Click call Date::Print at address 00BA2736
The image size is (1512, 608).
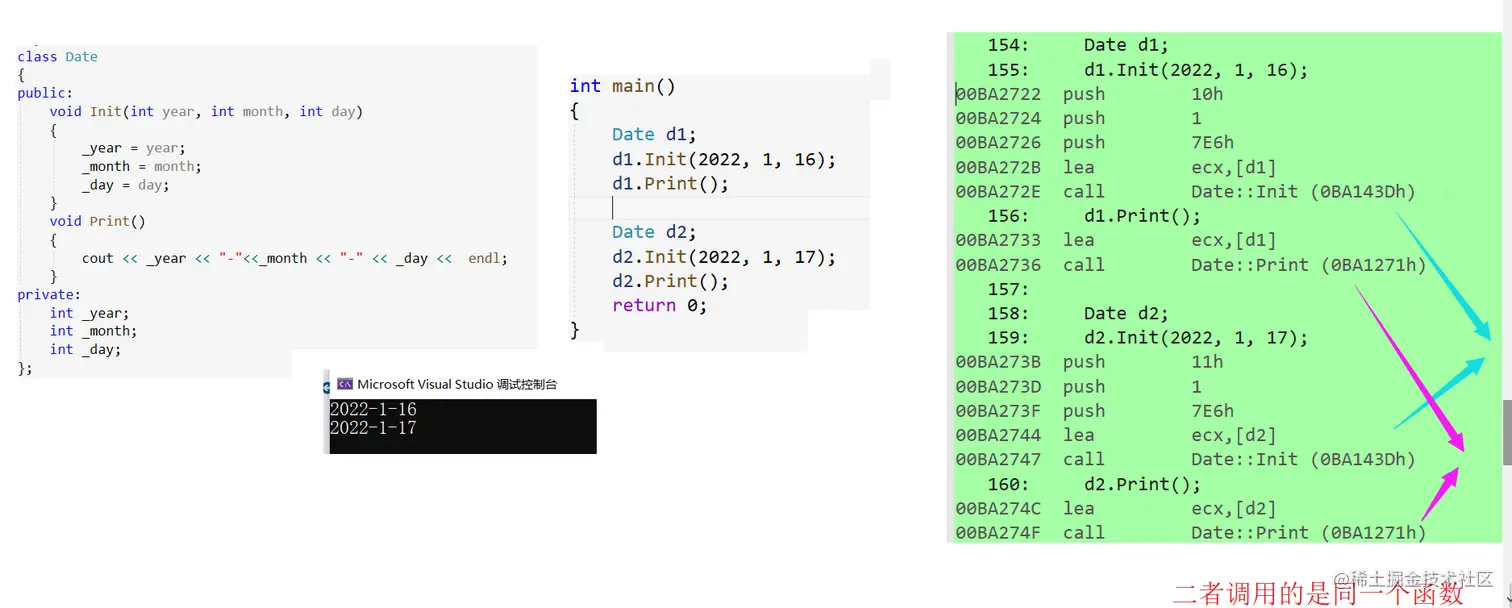[x=1191, y=265]
